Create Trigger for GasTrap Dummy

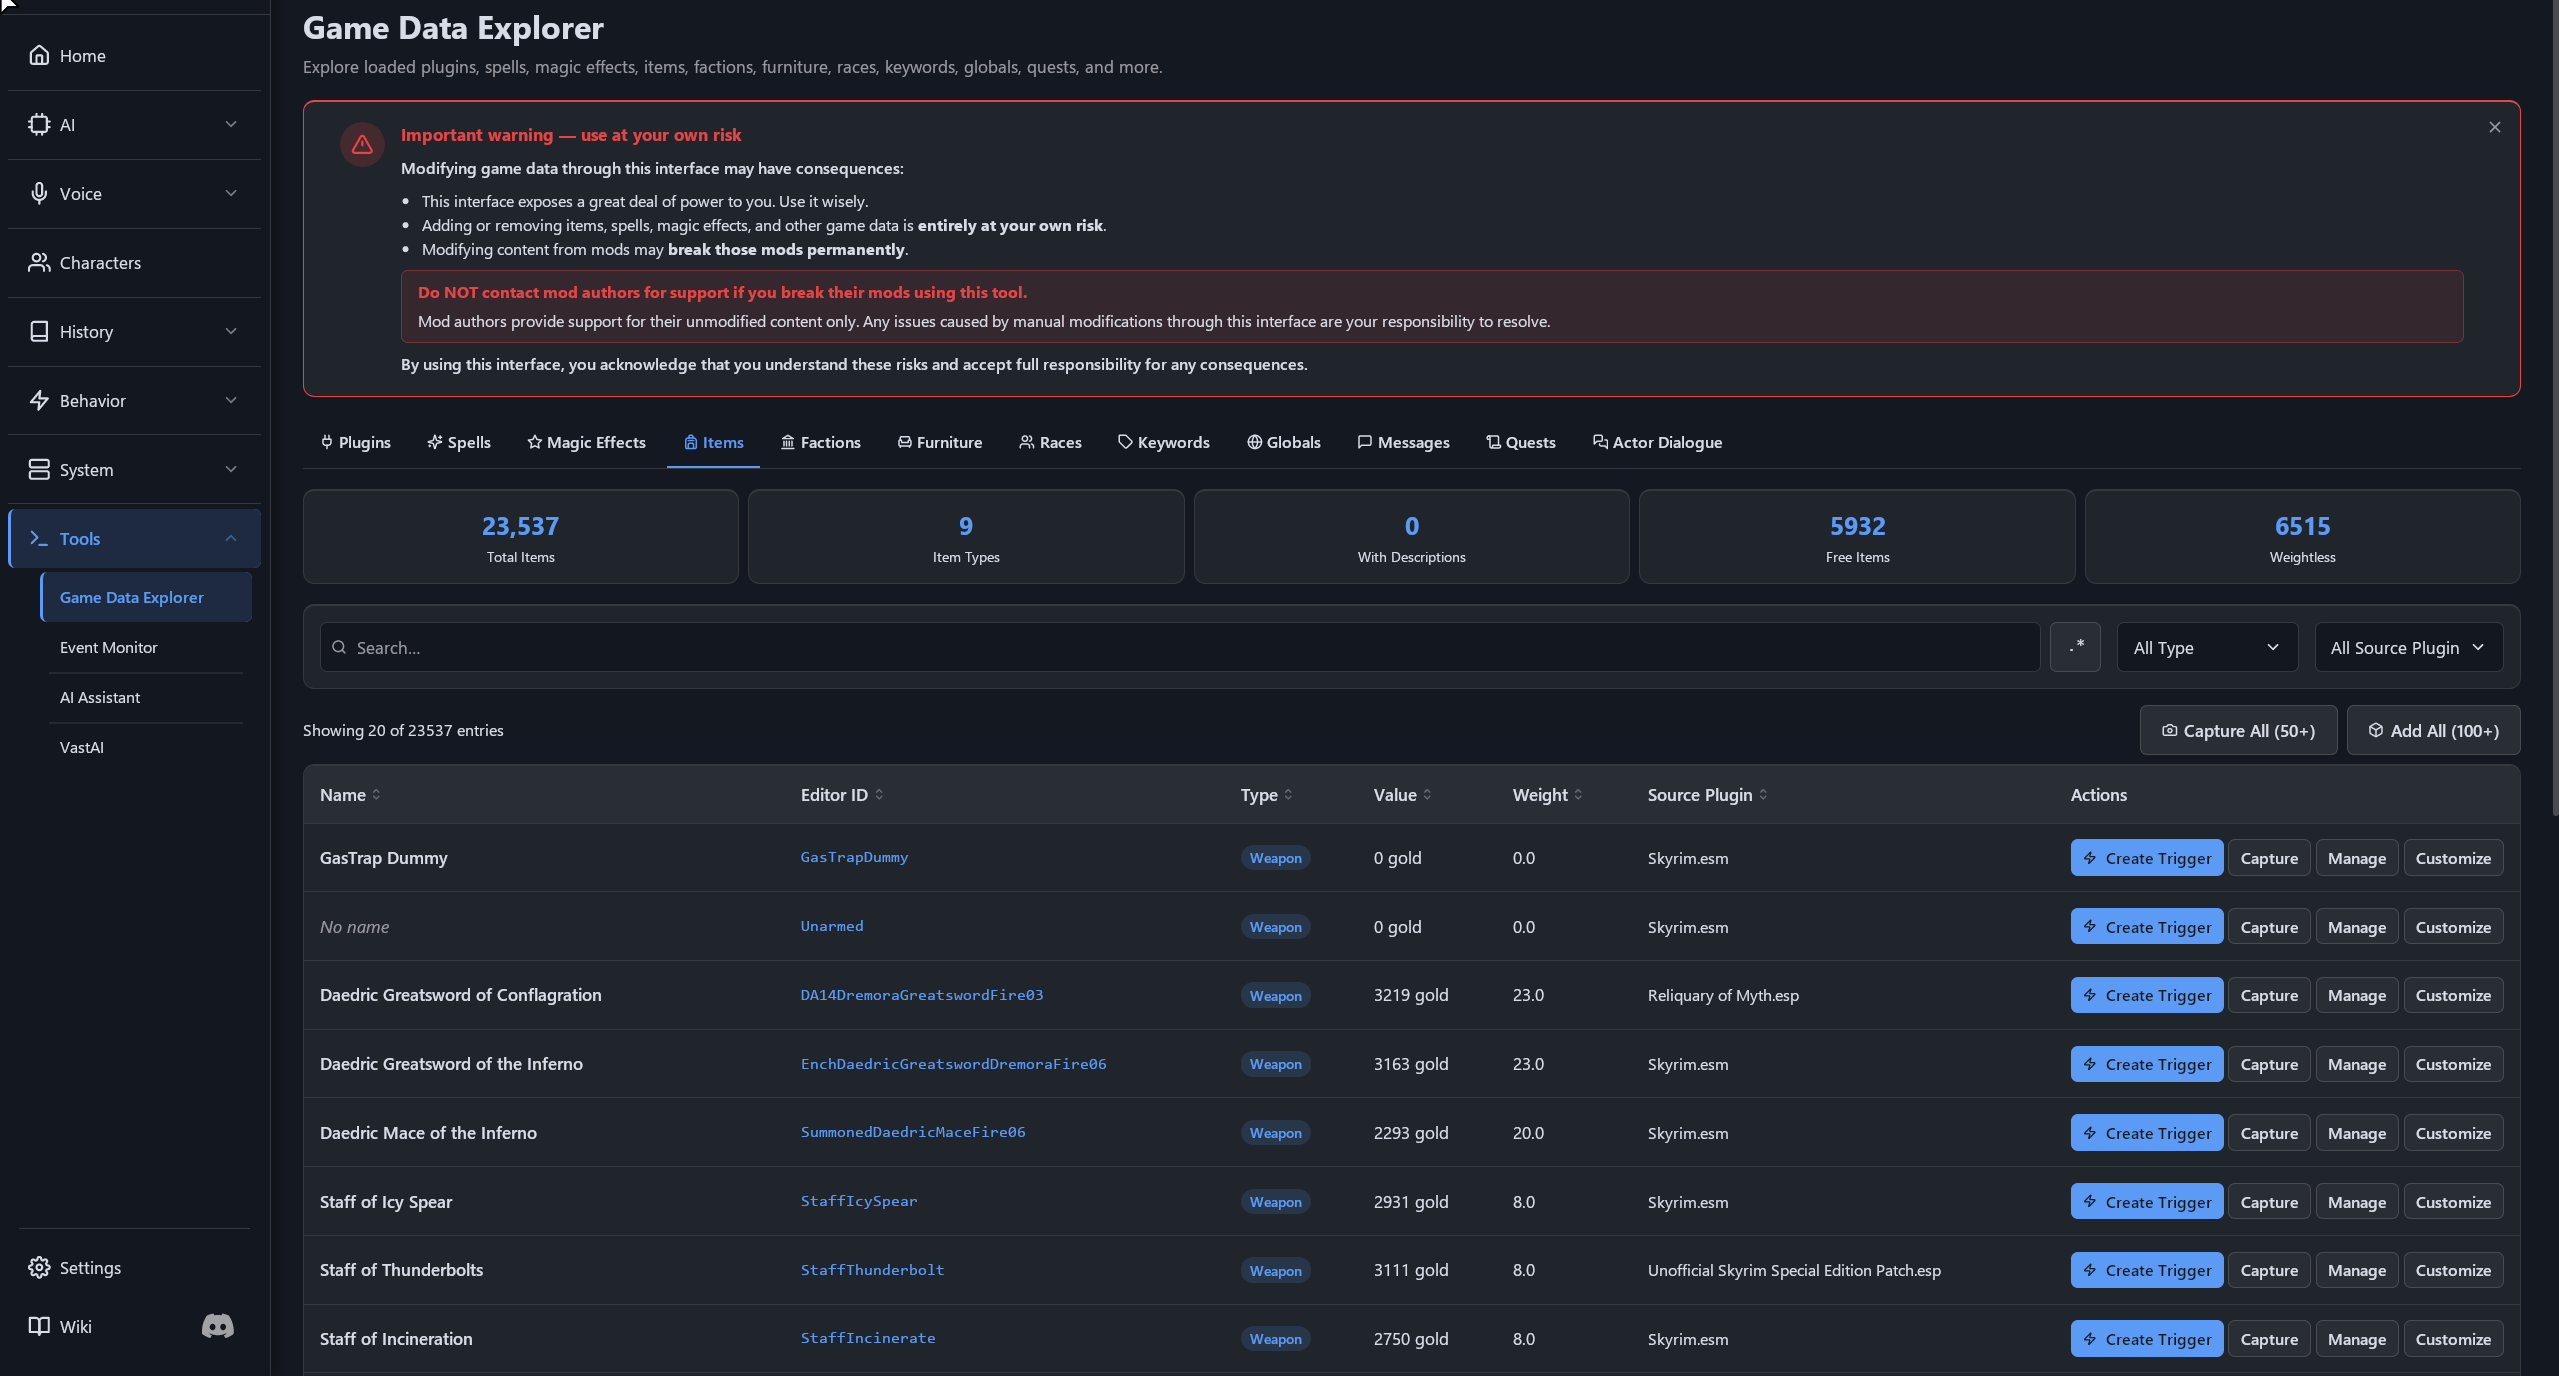[2146, 858]
